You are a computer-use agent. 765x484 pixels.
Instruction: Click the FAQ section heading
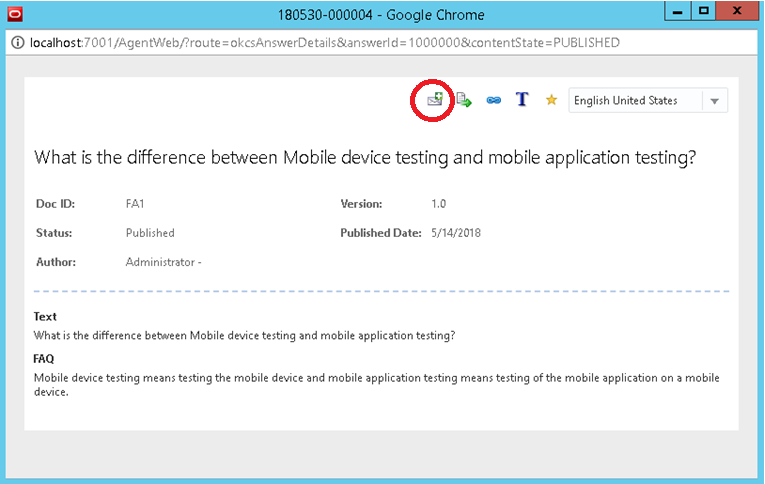44,359
